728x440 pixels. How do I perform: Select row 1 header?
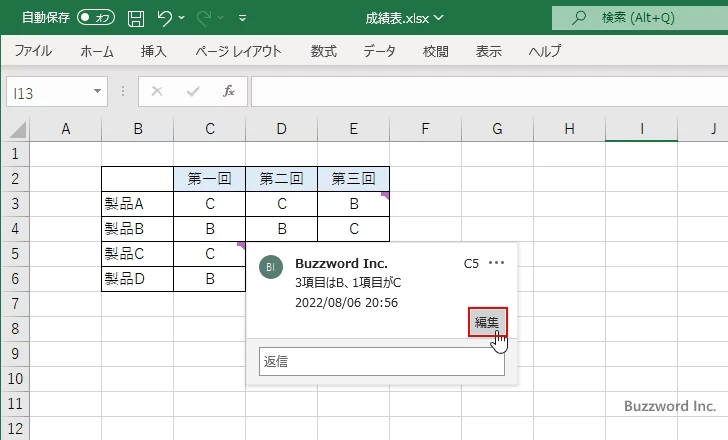click(x=15, y=154)
